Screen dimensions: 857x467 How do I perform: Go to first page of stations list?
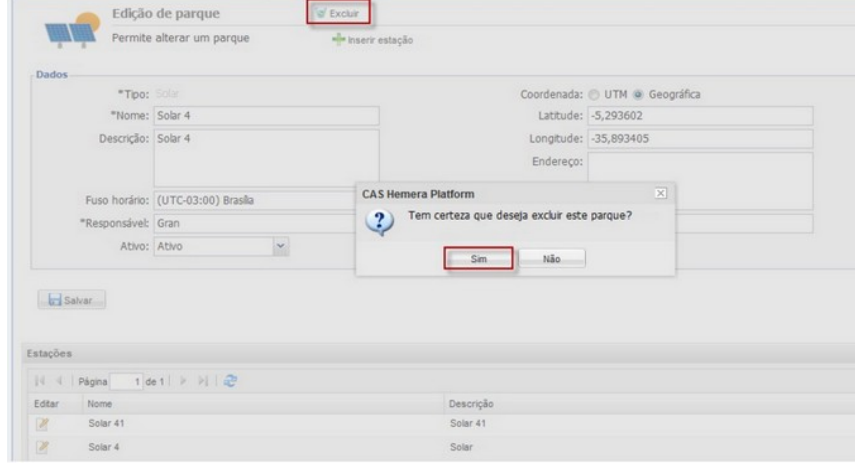(38, 381)
